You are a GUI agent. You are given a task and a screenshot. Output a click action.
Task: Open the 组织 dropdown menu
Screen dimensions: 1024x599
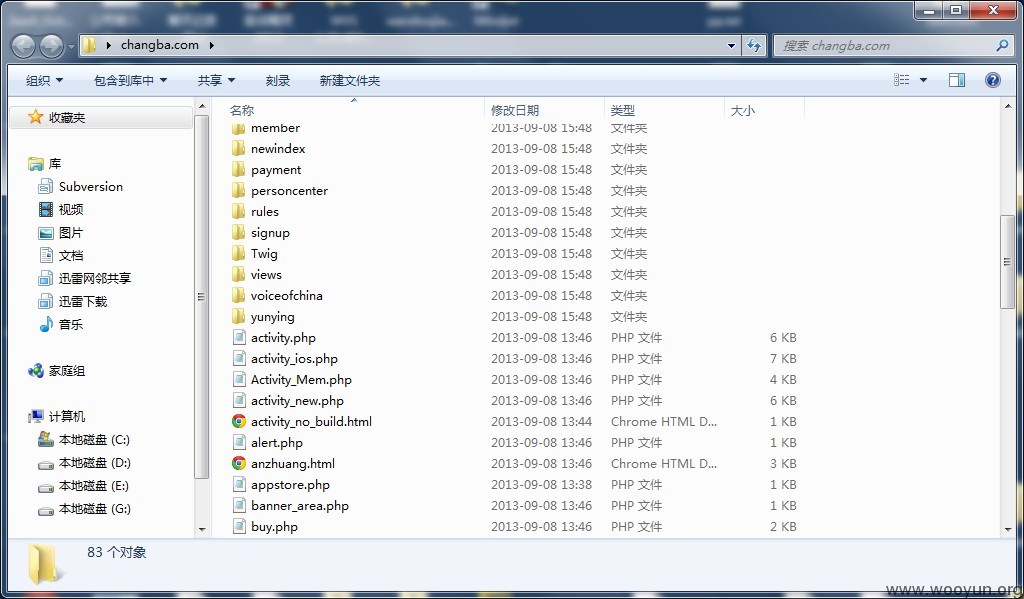pyautogui.click(x=44, y=80)
